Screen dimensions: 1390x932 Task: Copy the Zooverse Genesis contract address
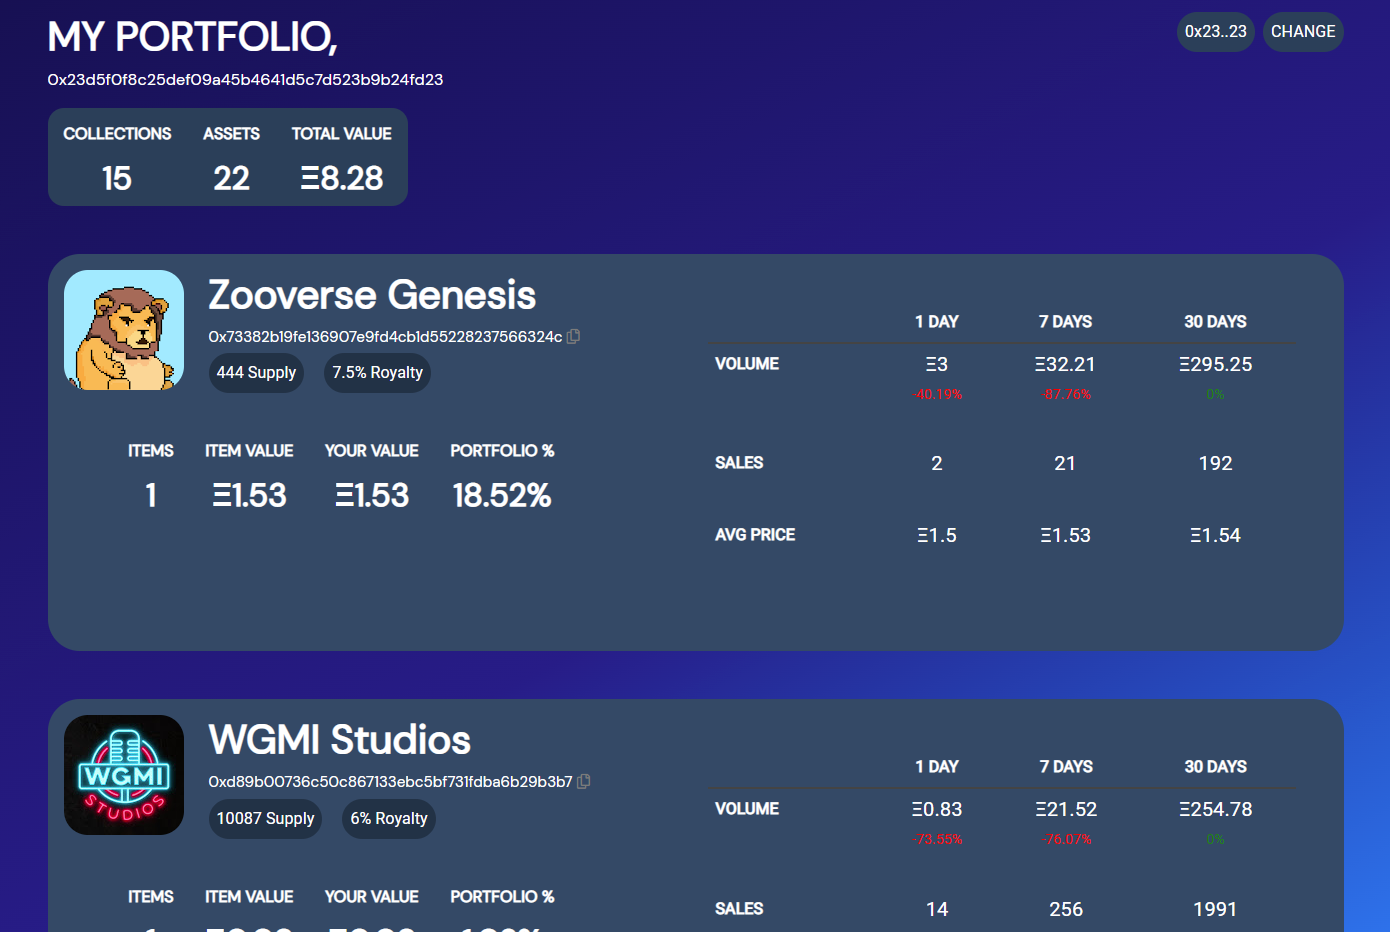pyautogui.click(x=573, y=337)
